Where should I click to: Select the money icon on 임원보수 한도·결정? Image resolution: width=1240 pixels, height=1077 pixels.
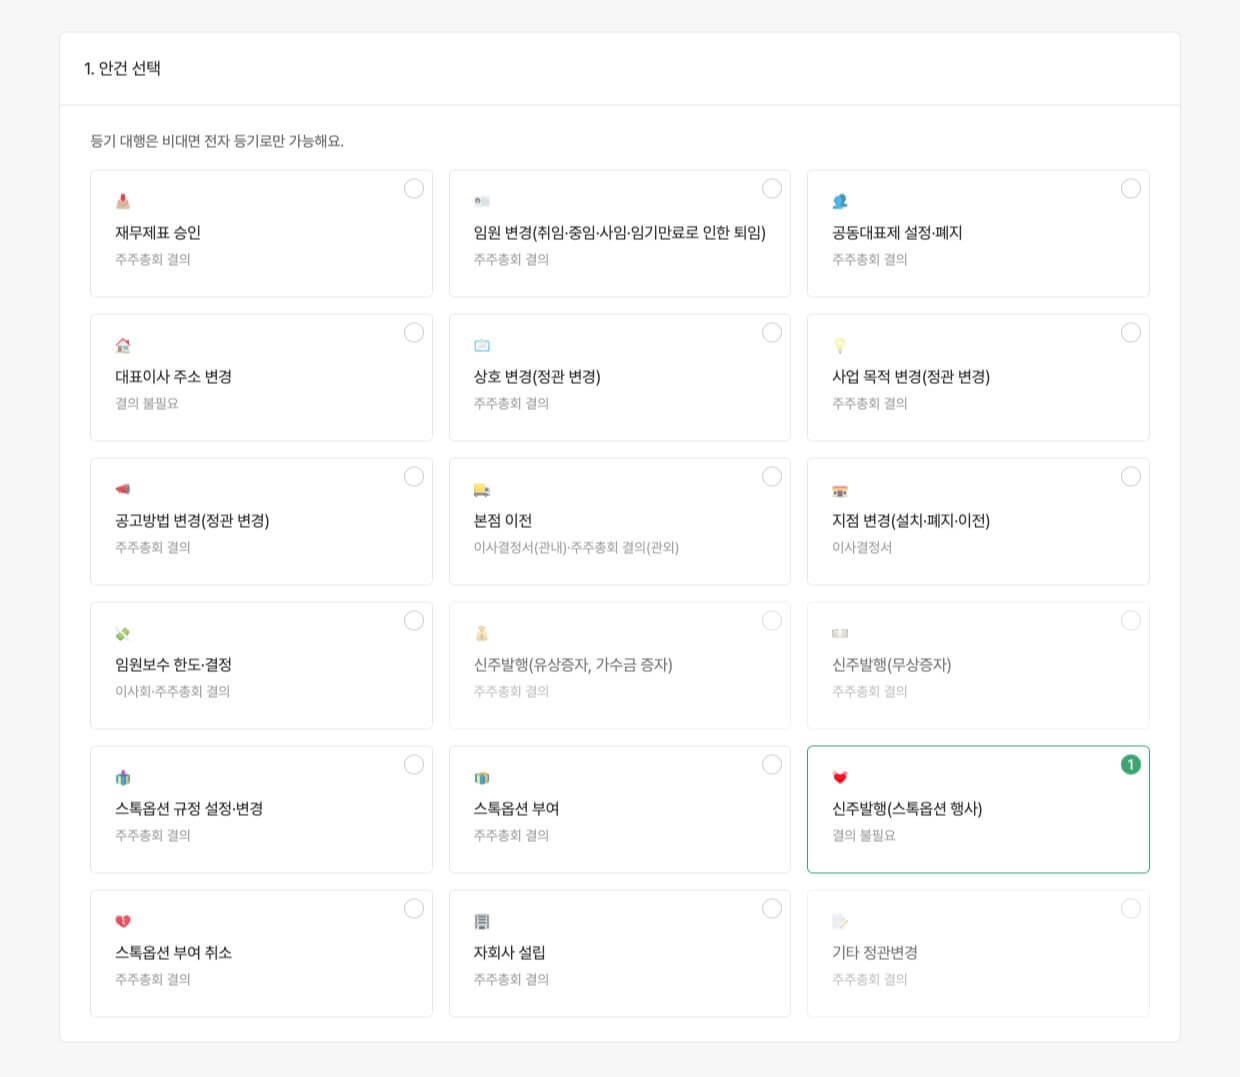(x=122, y=632)
